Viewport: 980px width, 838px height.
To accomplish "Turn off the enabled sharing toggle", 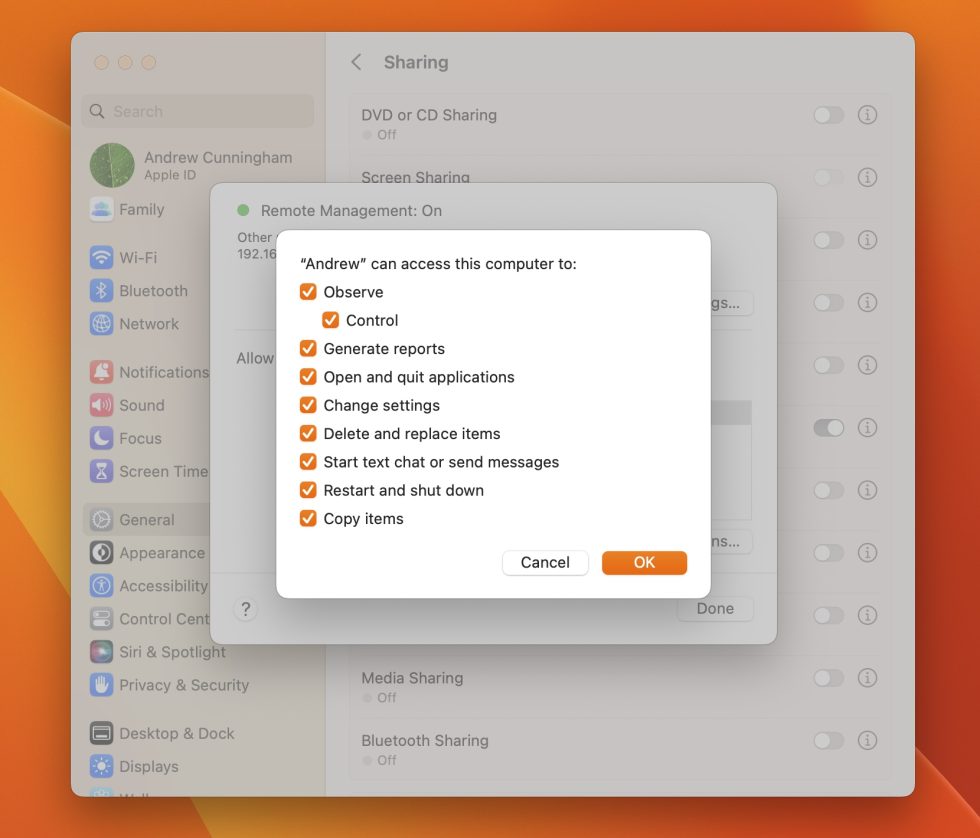I will tap(828, 427).
